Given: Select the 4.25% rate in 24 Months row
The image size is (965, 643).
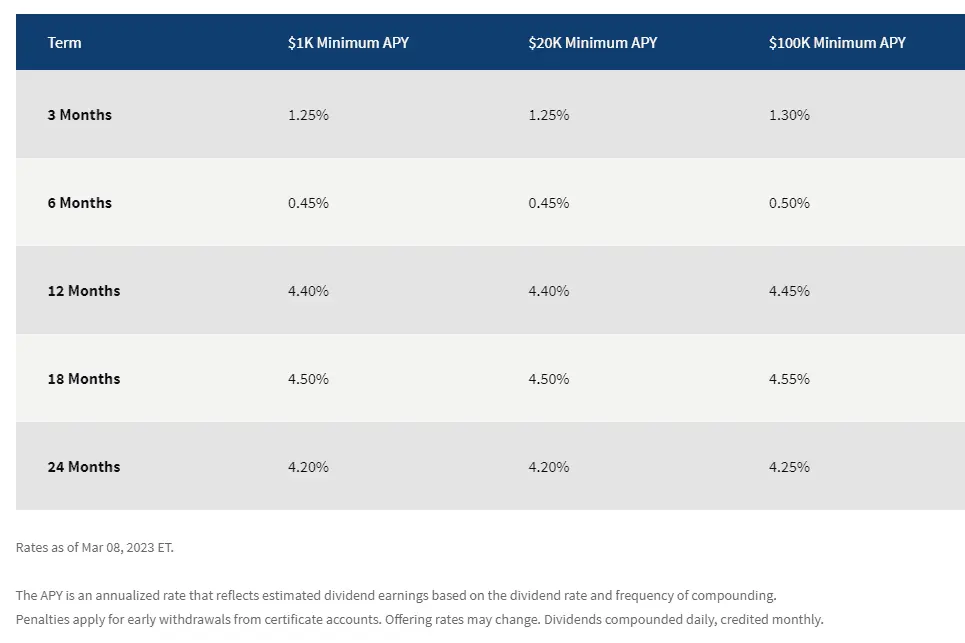Looking at the screenshot, I should point(789,467).
